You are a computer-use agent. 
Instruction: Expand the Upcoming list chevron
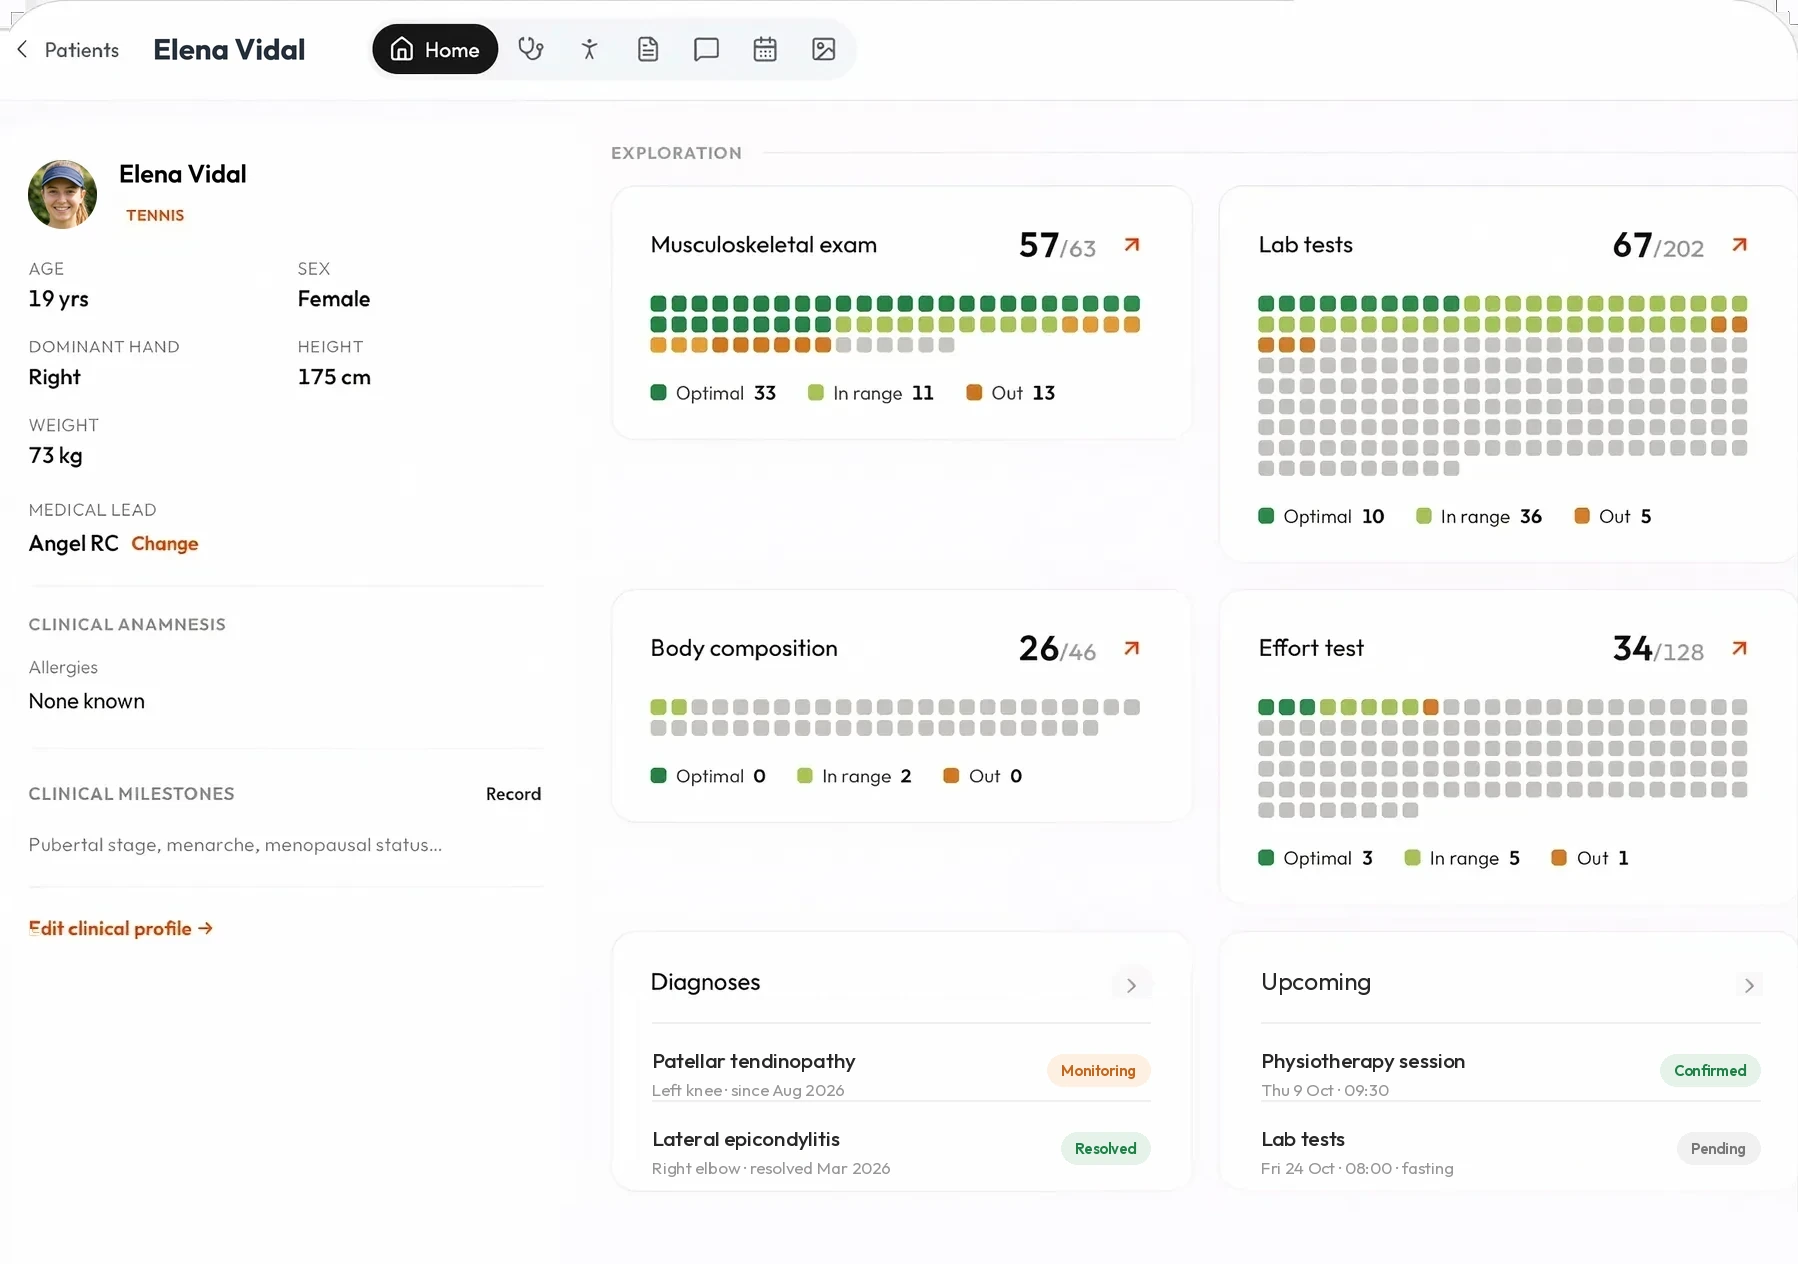tap(1749, 985)
